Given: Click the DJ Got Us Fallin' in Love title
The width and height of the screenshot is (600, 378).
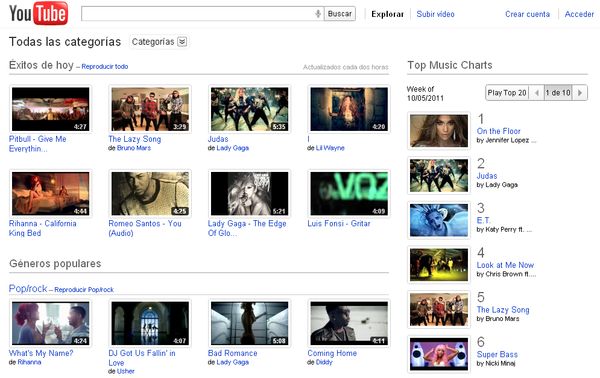Looking at the screenshot, I should [x=142, y=358].
